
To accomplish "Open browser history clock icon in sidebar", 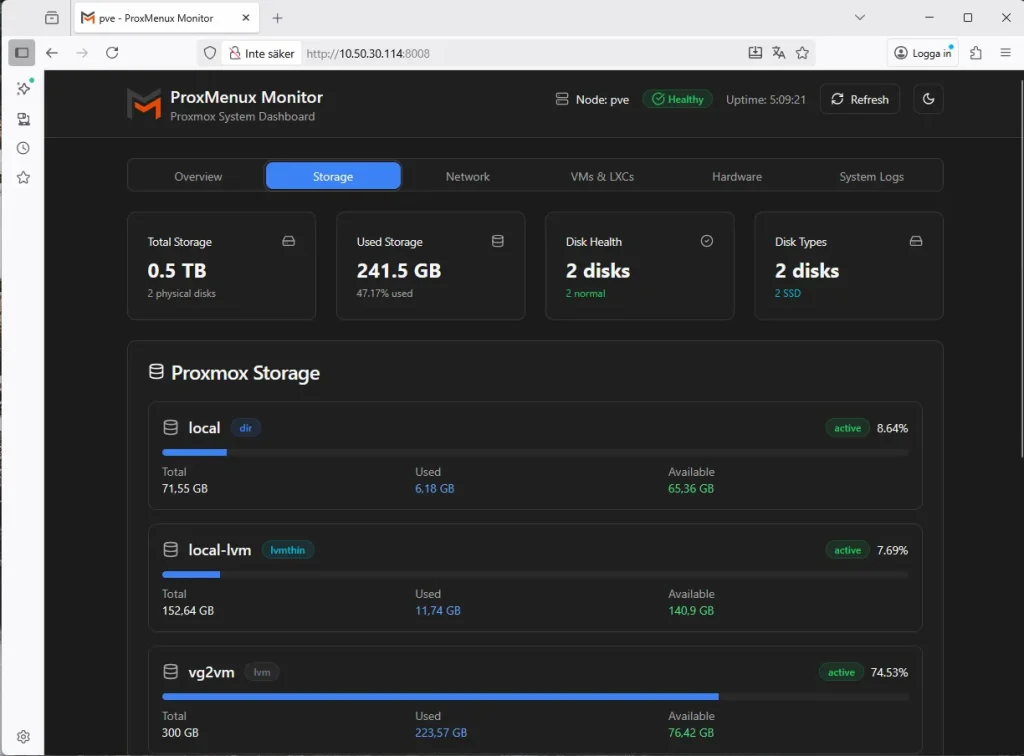I will 23,148.
